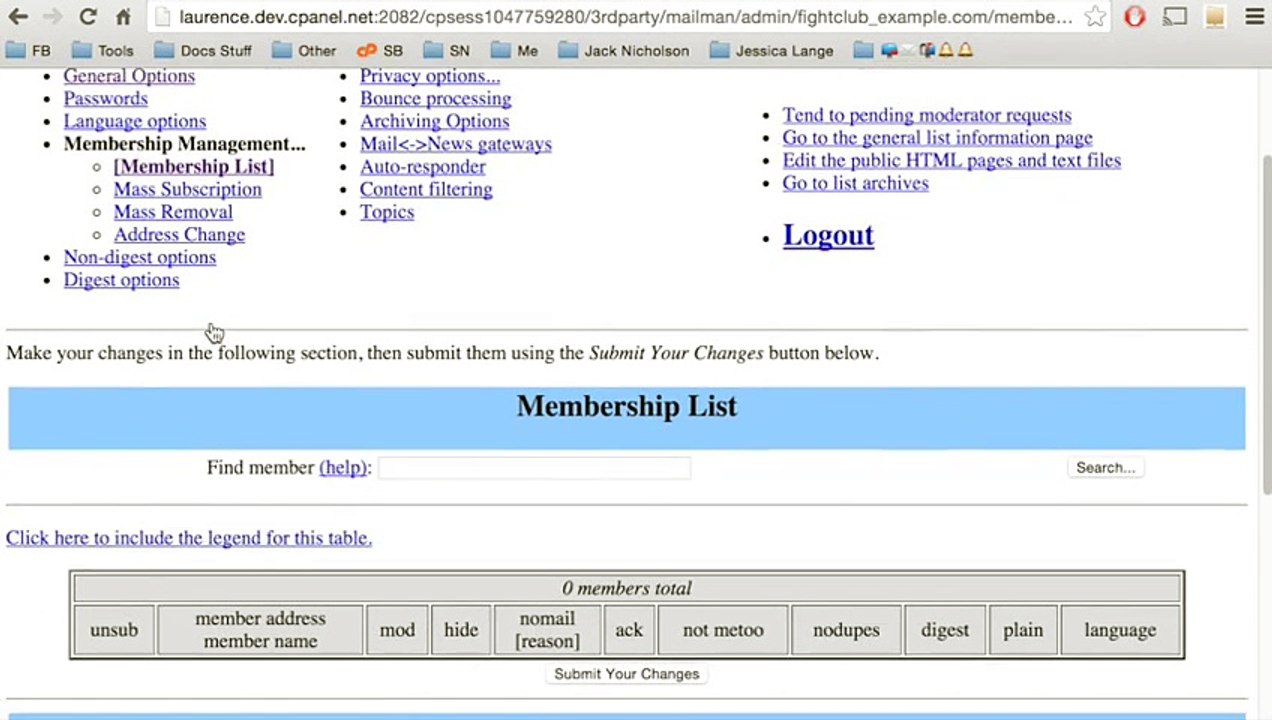Open Archiving Options
Screen dimensions: 1272x720
coord(434,121)
